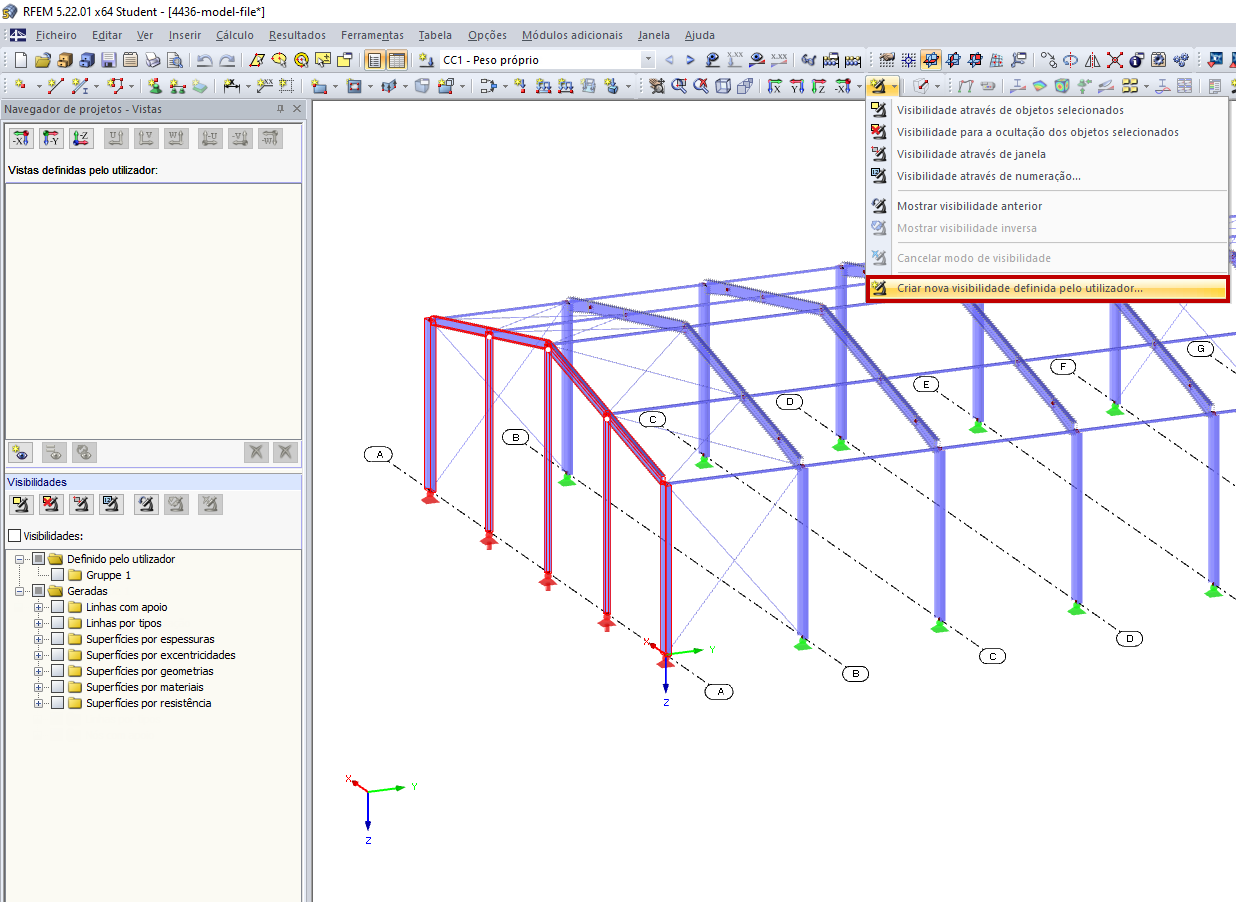Click the -X view button in navigator

[x=21, y=139]
